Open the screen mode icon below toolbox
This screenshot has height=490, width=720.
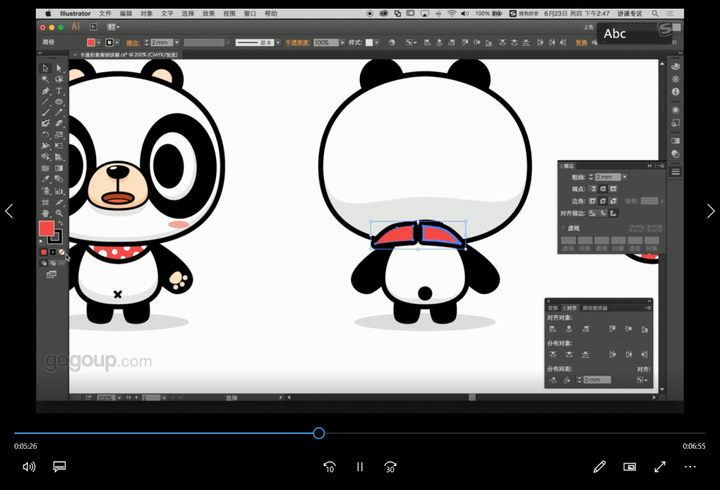pyautogui.click(x=51, y=275)
